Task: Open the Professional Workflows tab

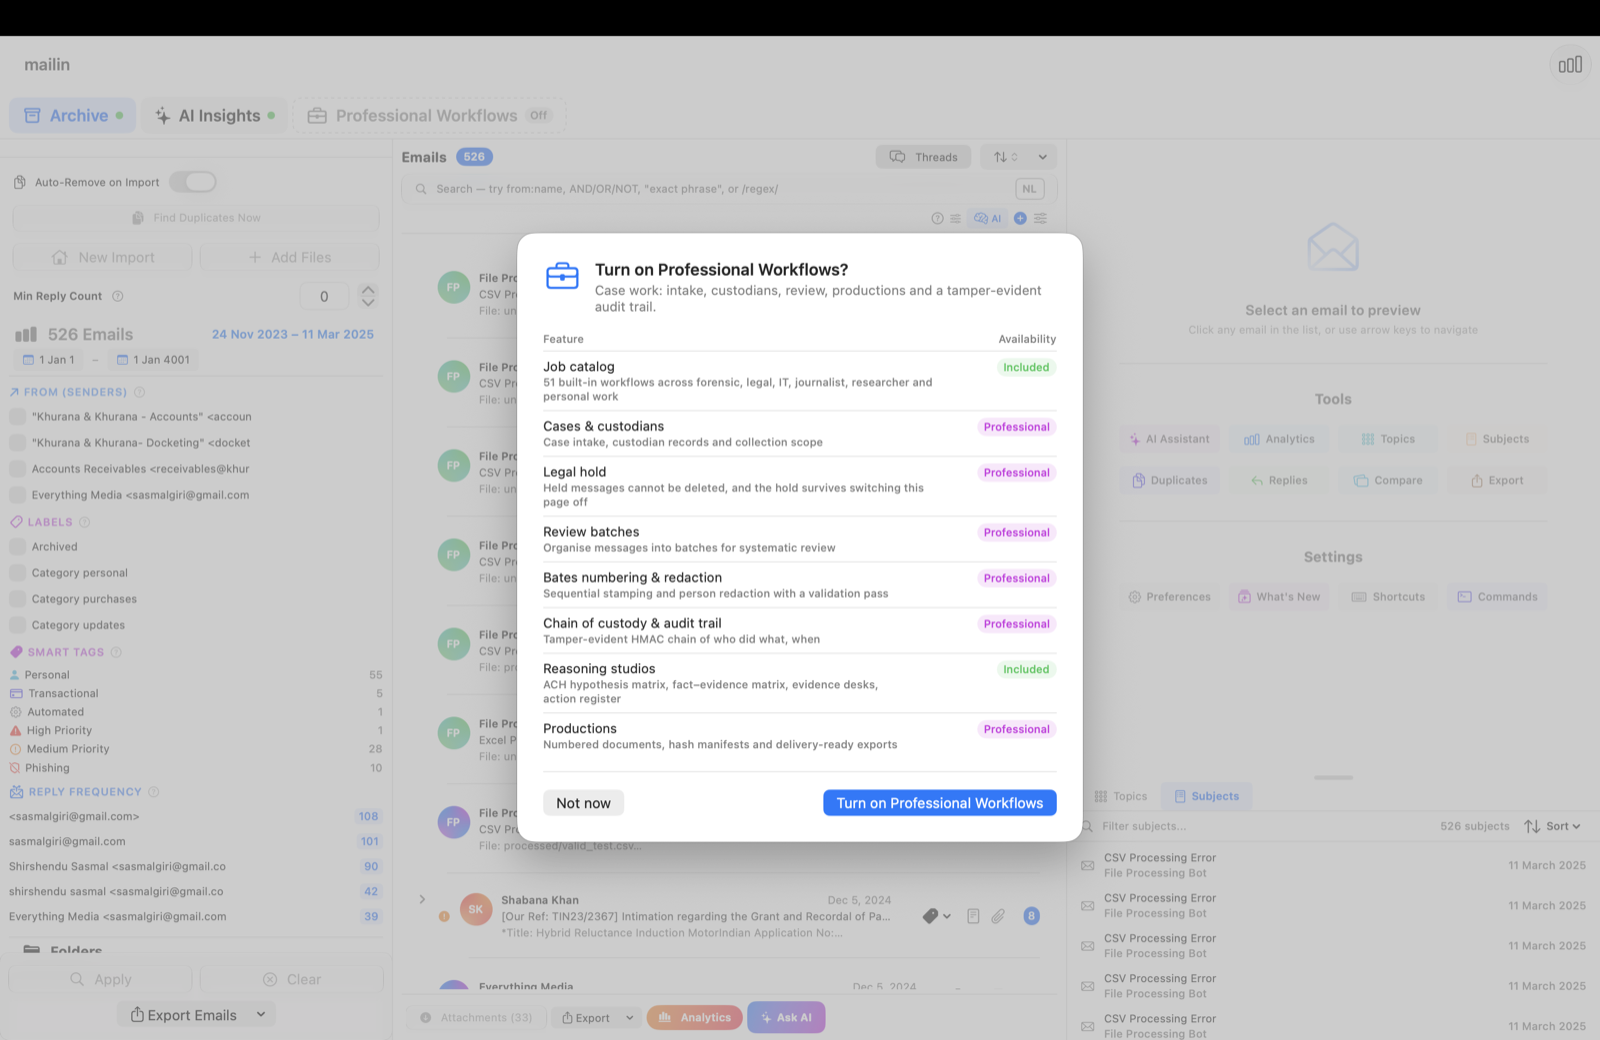Action: [x=429, y=116]
